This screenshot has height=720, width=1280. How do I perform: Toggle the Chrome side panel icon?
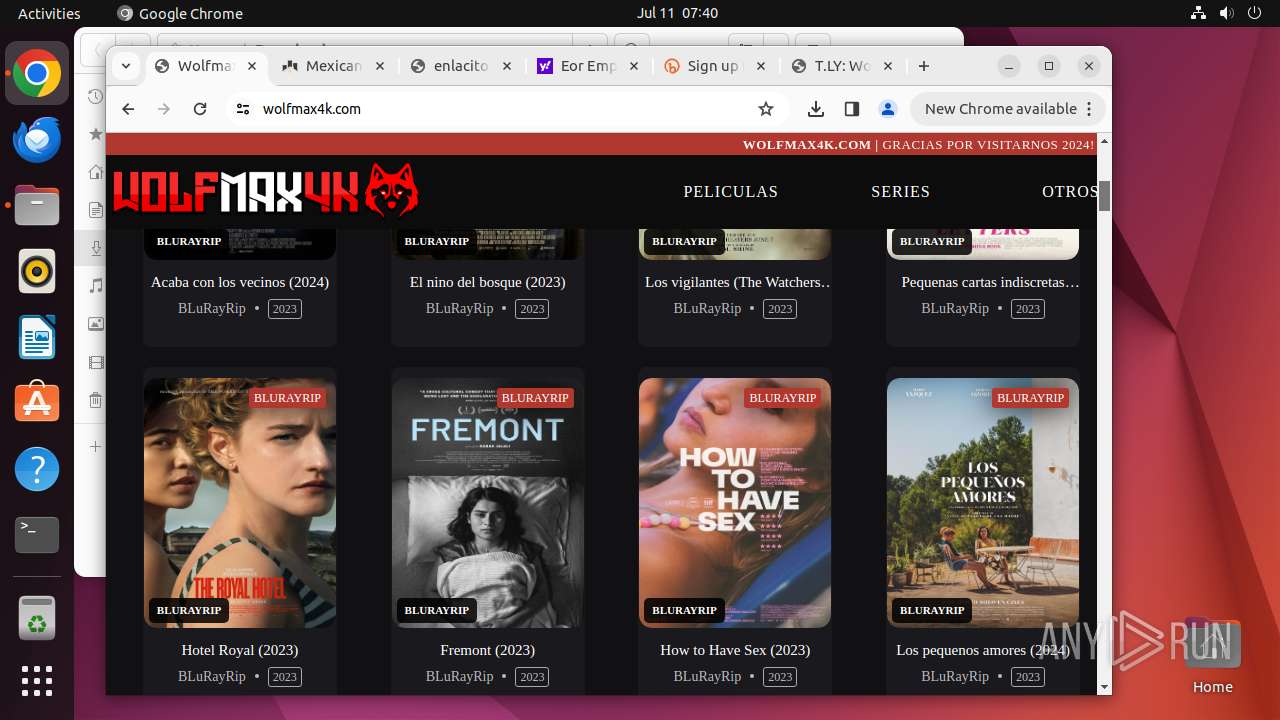click(852, 109)
